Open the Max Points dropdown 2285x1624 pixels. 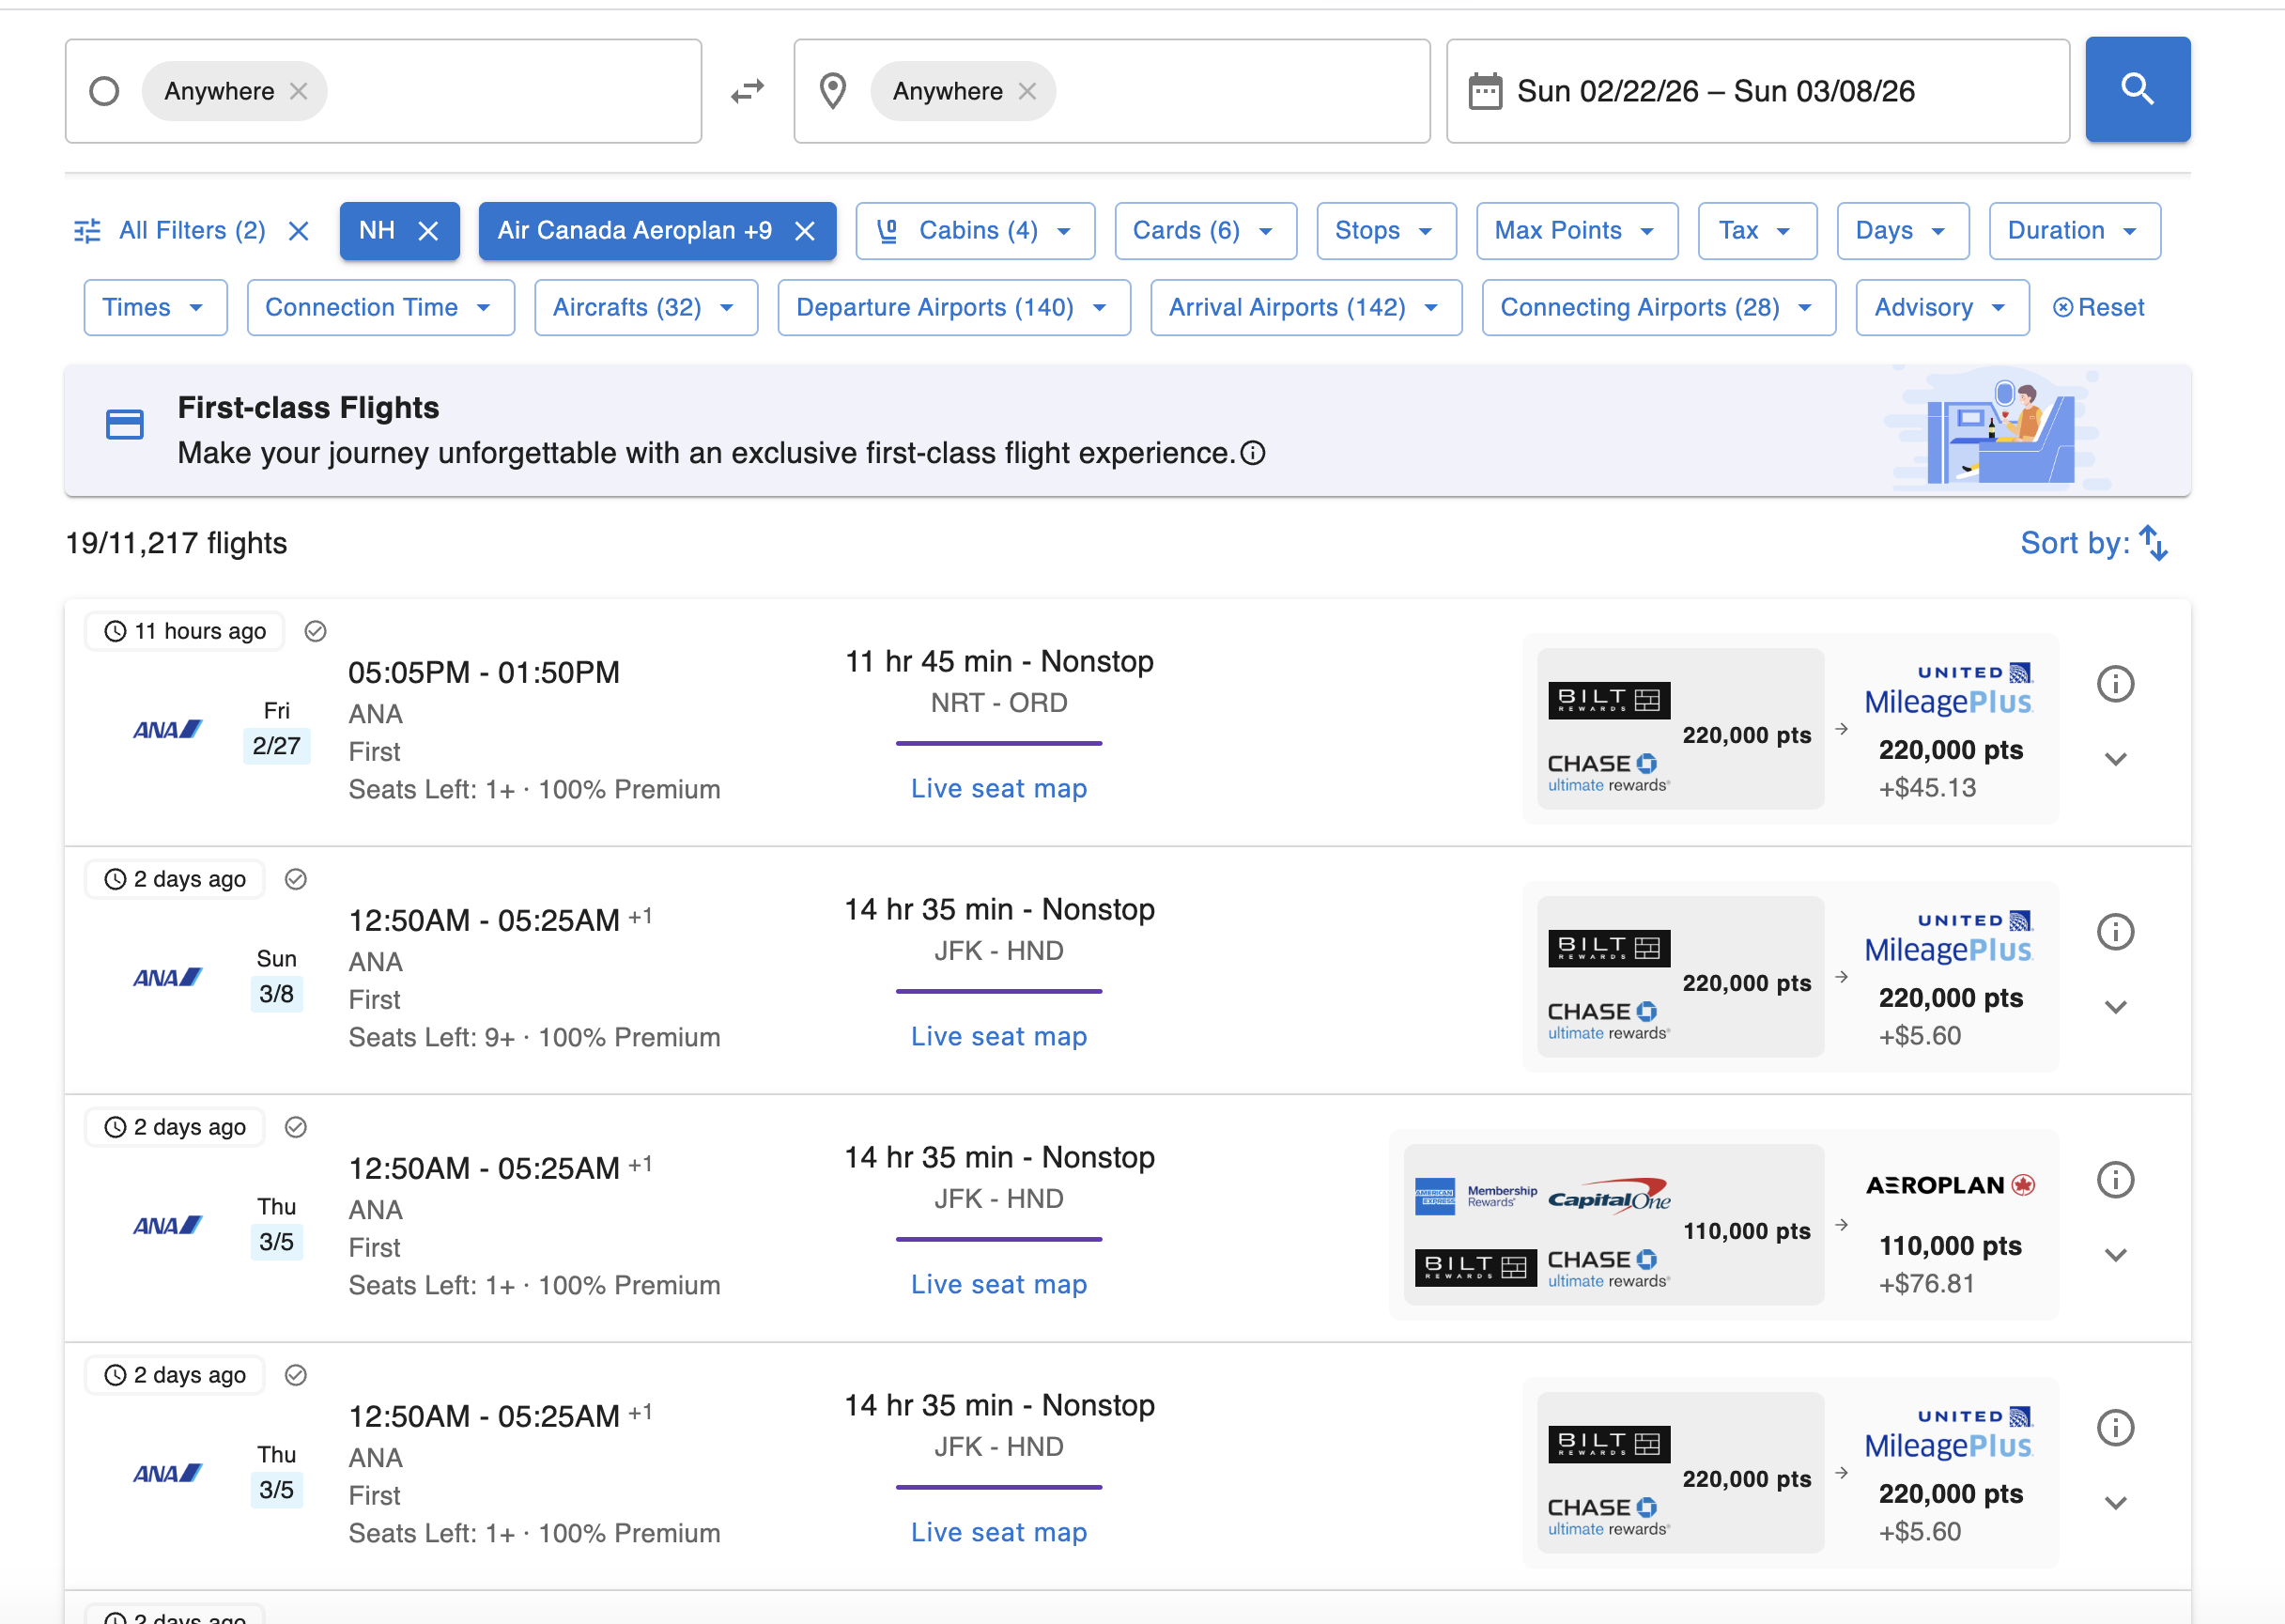[1576, 231]
